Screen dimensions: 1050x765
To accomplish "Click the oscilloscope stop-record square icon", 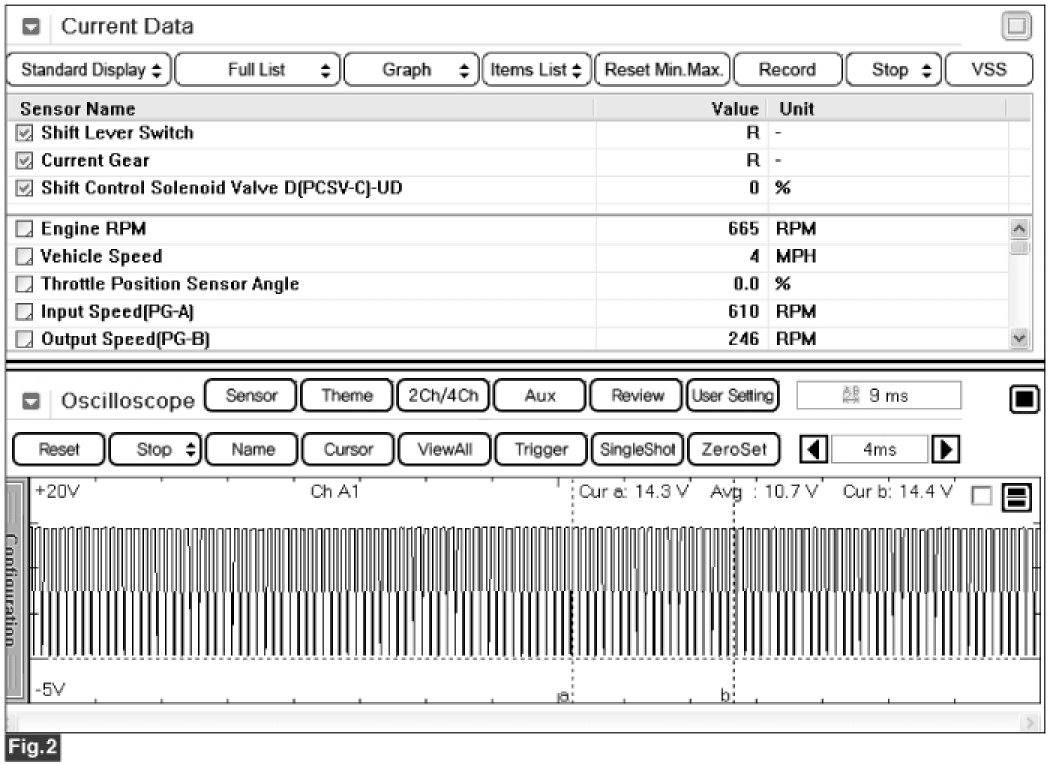I will (1023, 400).
